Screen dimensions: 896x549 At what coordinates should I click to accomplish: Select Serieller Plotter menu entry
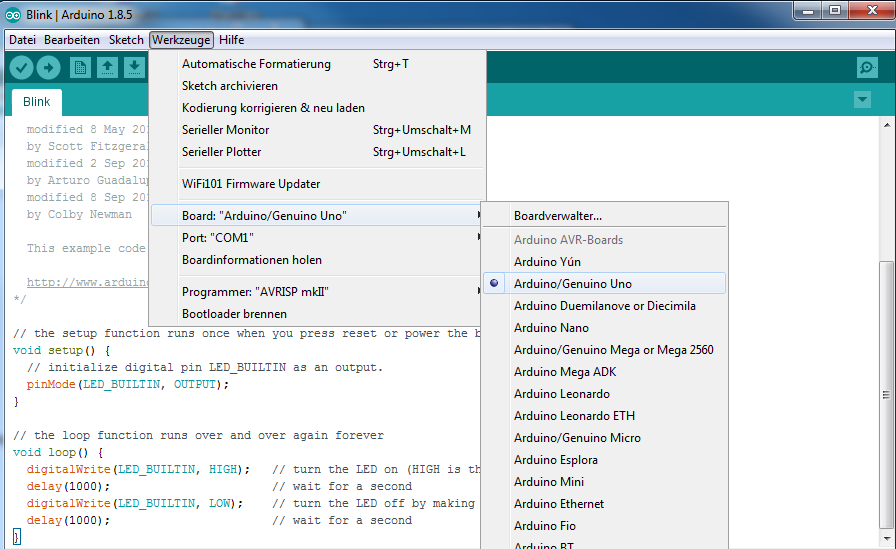pyautogui.click(x=222, y=152)
